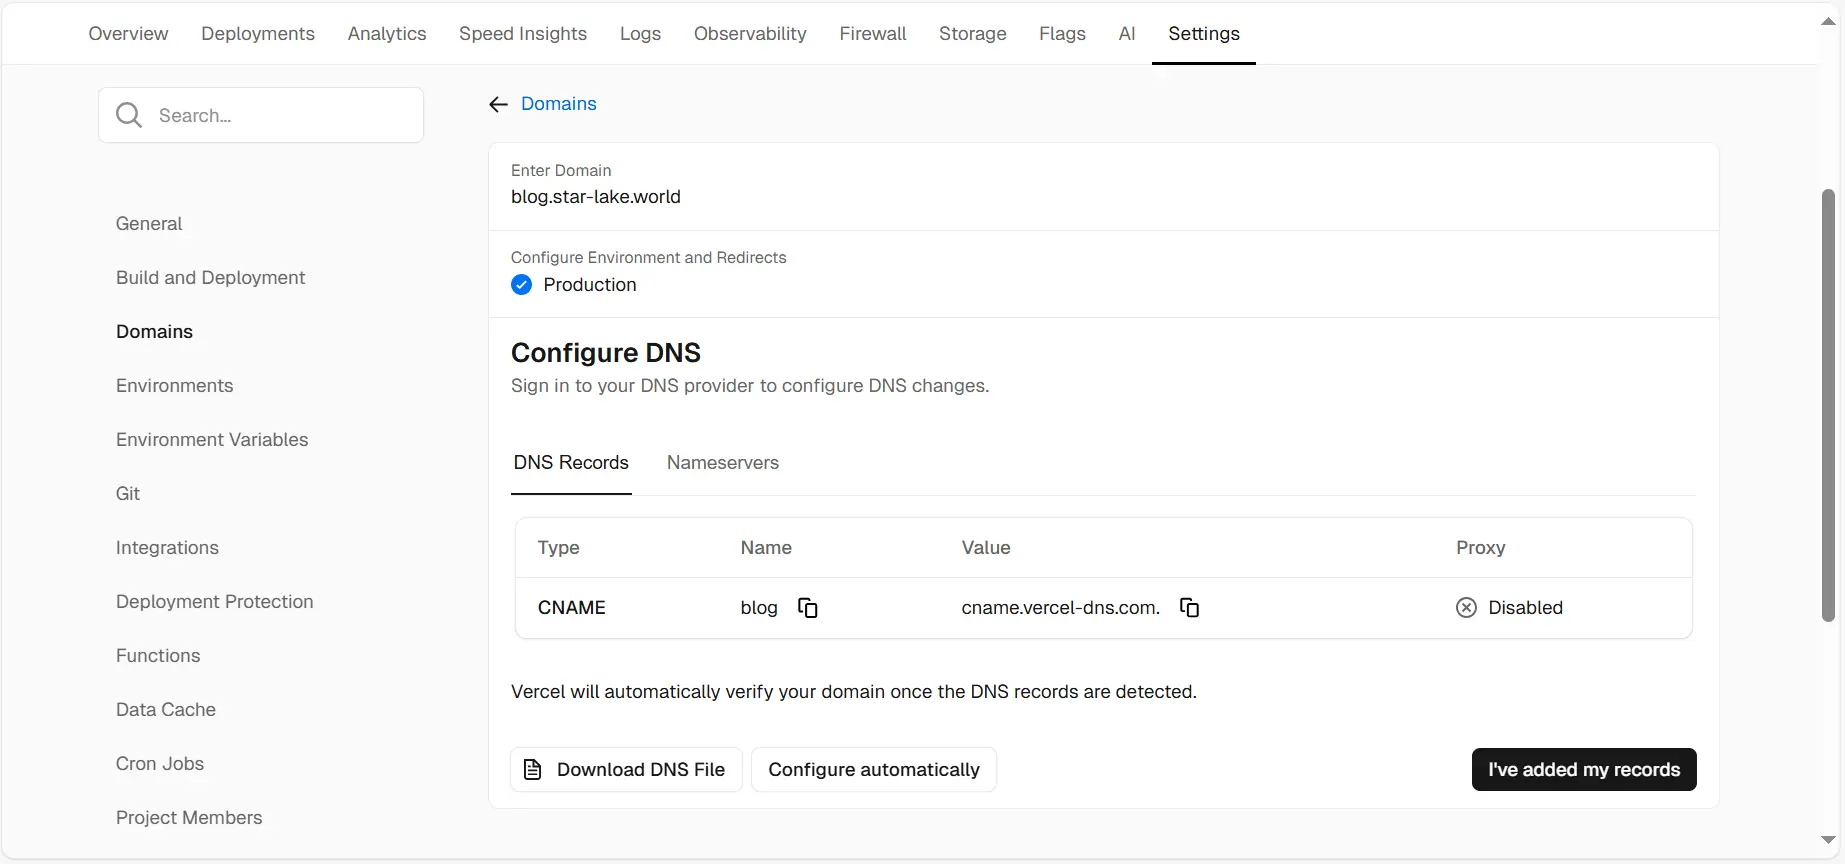The width and height of the screenshot is (1845, 864).
Task: Click the scrollbar down arrow
Action: (x=1829, y=841)
